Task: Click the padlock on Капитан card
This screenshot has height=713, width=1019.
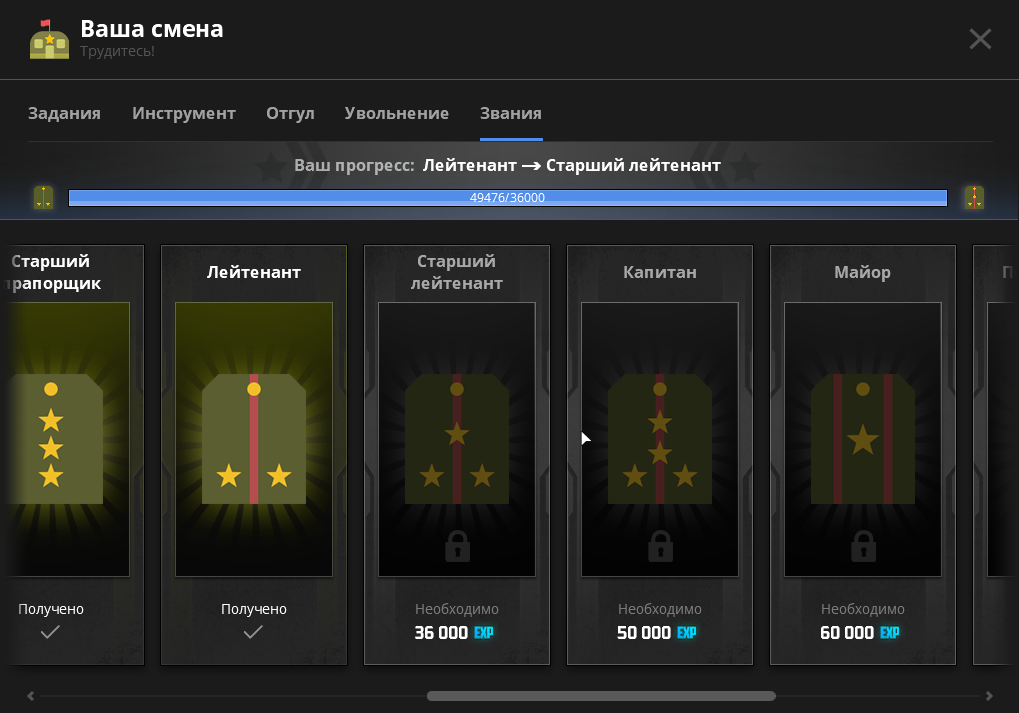Action: (x=660, y=546)
